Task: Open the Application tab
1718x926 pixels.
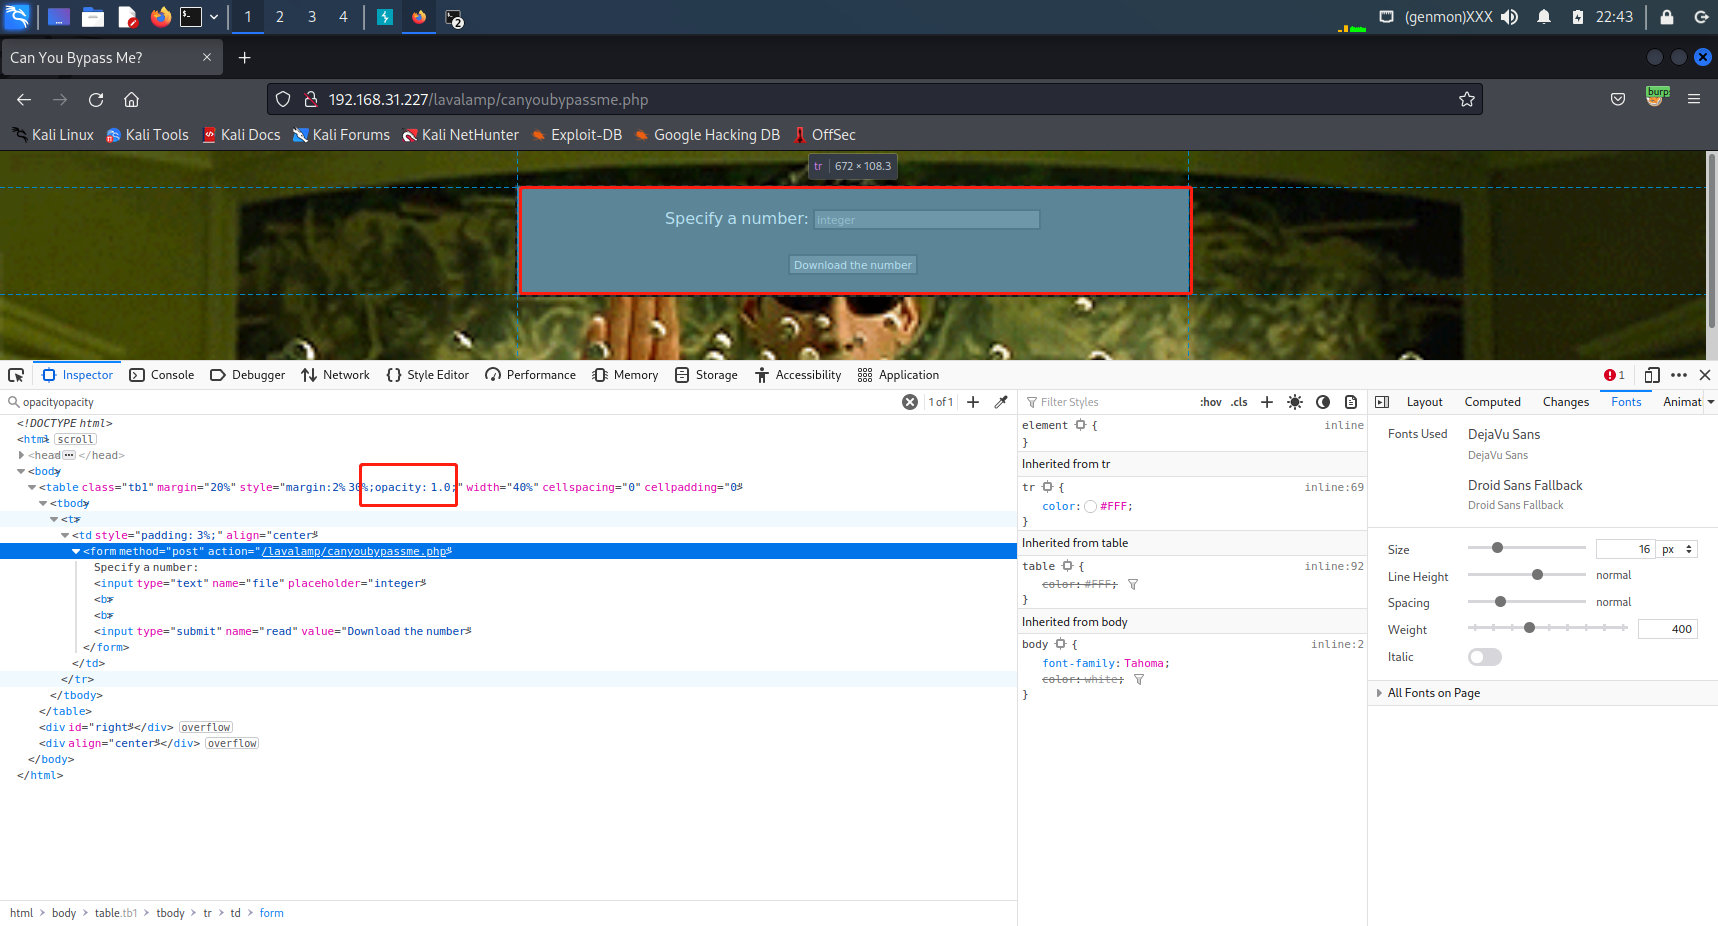Action: 898,375
